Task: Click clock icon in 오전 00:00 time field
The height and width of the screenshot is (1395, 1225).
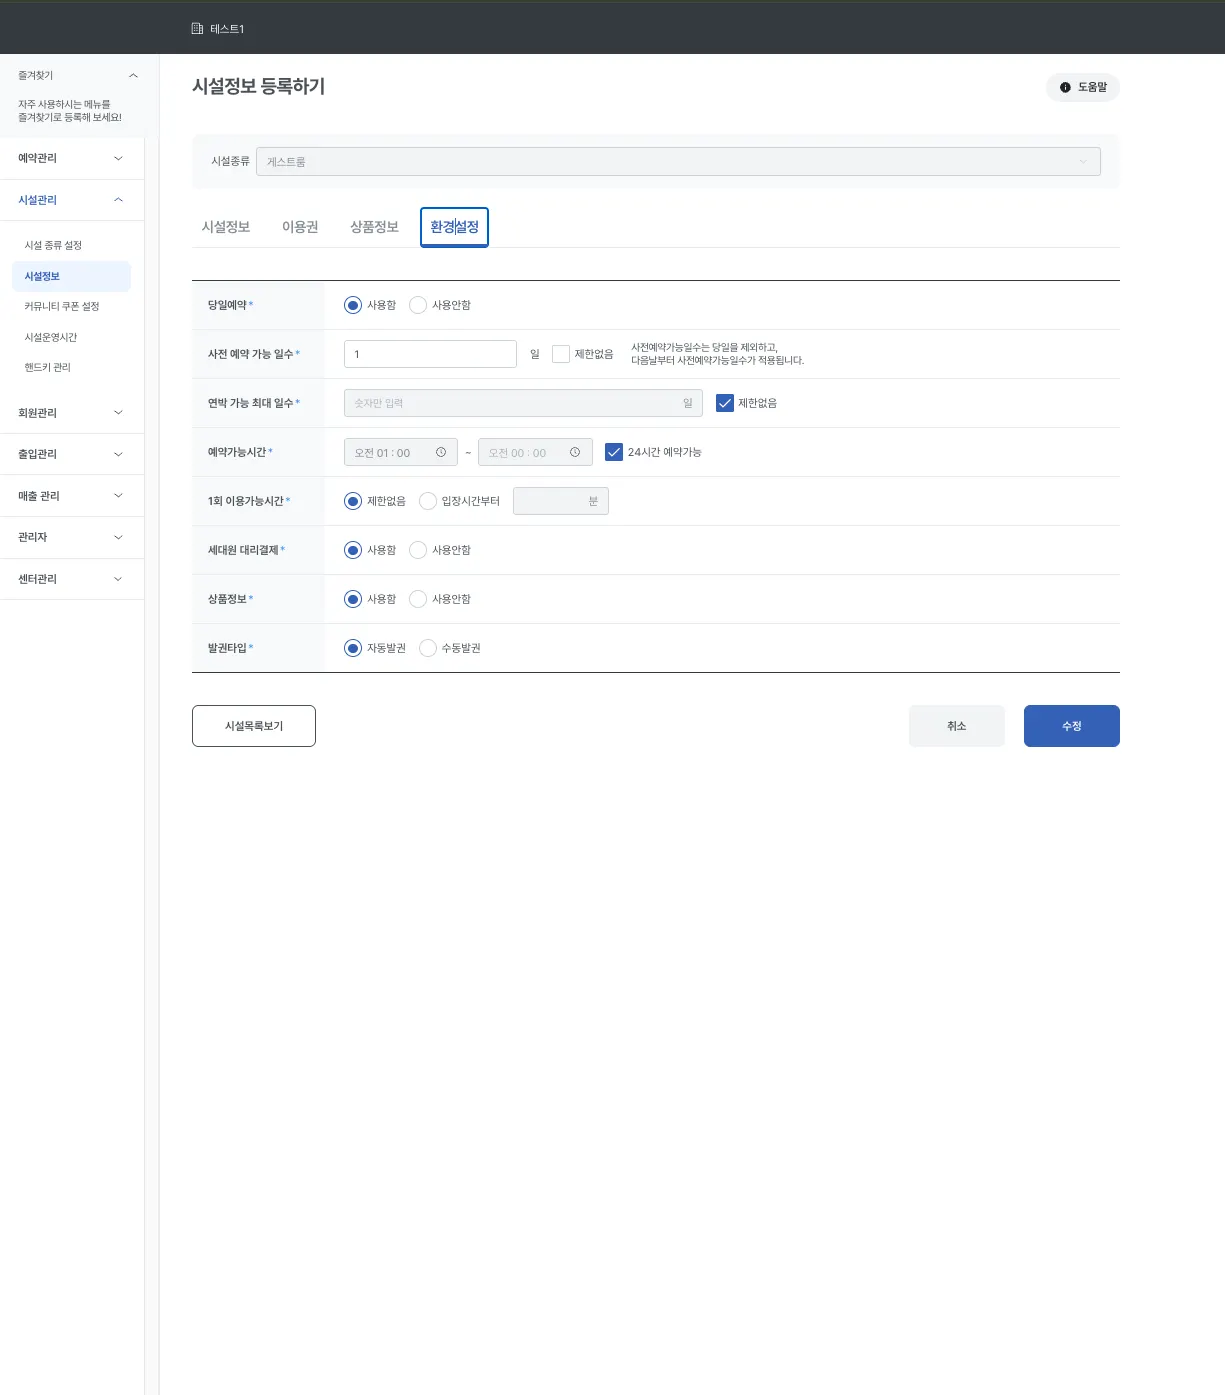Action: click(575, 452)
